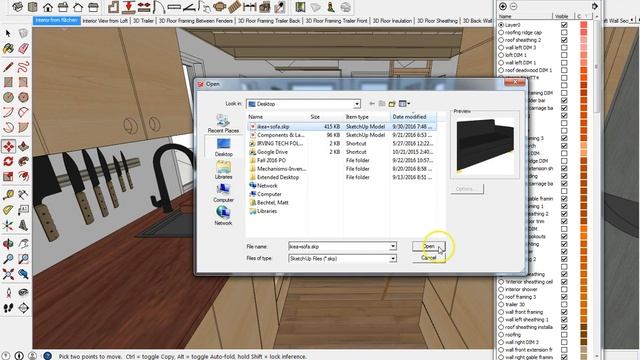Click the File name input field
The image size is (640, 360).
point(339,247)
